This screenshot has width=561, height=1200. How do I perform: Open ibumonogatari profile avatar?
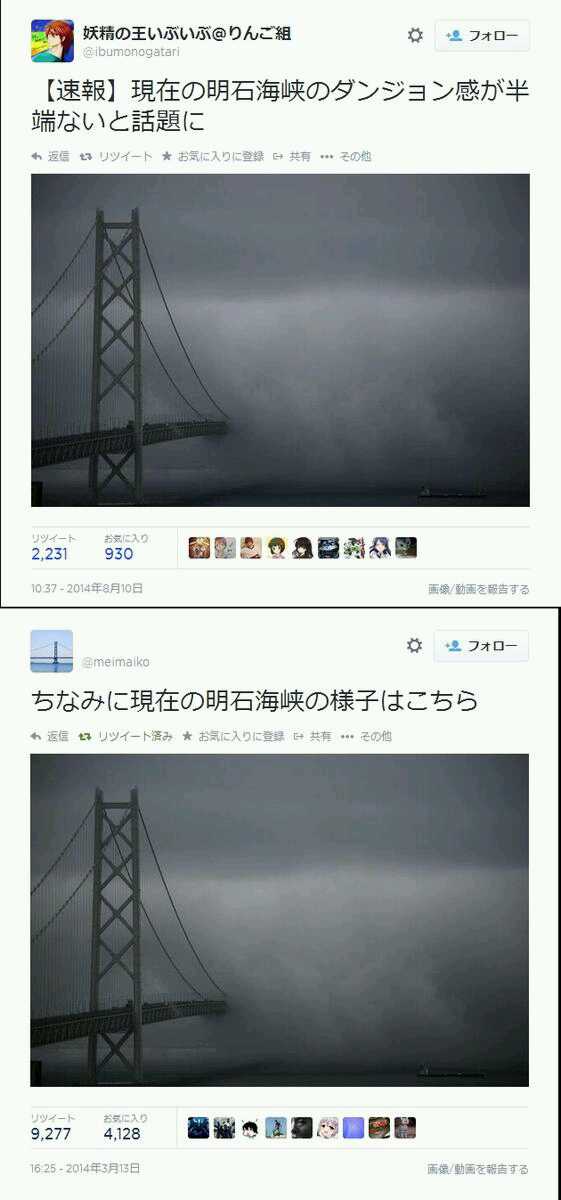[52, 41]
